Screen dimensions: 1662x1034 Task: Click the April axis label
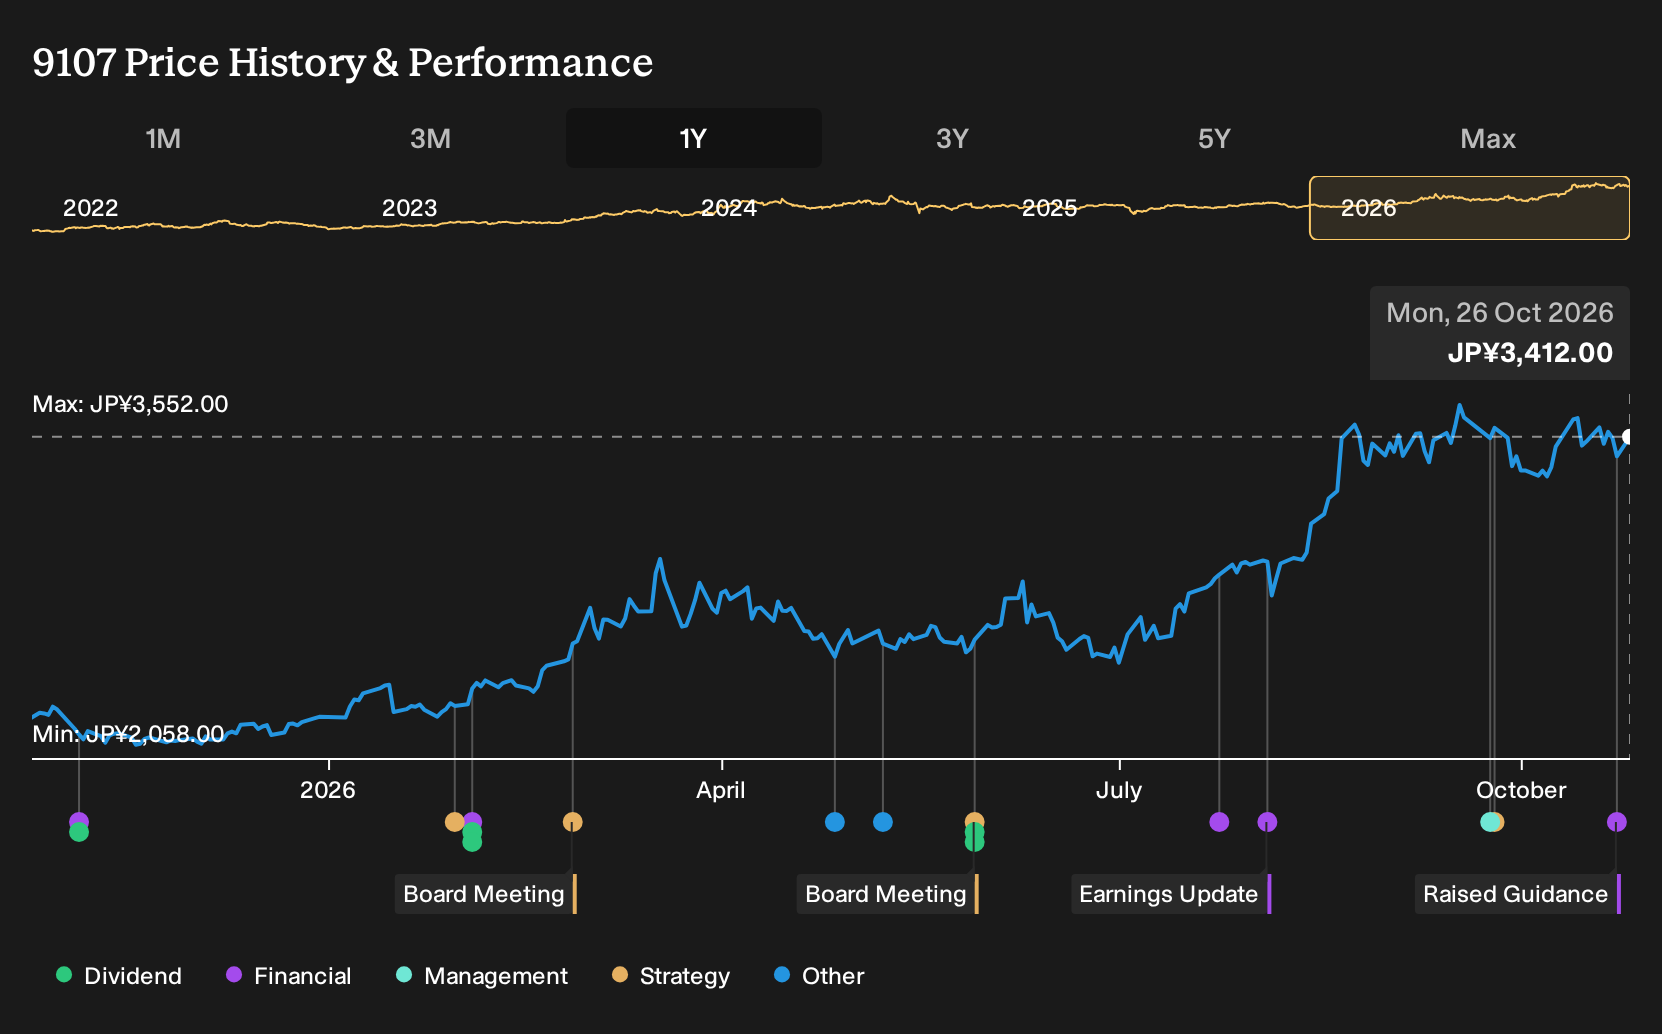(x=721, y=790)
